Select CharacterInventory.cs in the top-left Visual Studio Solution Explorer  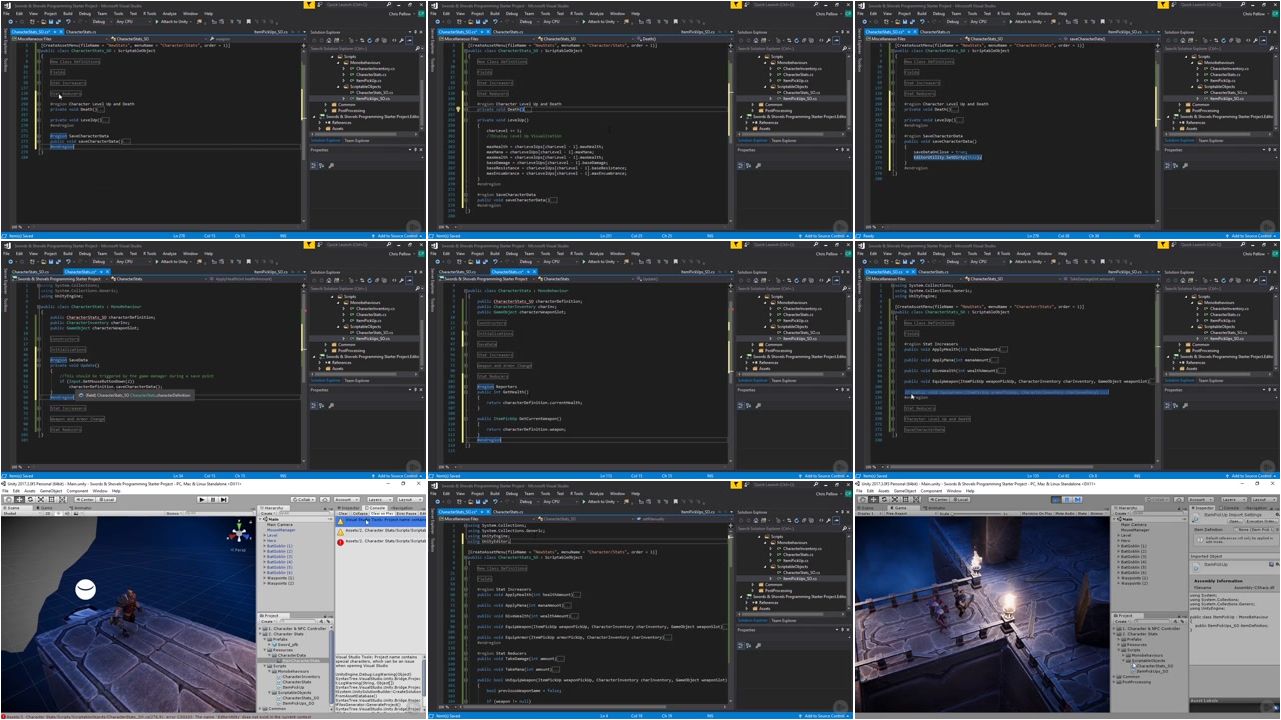click(x=375, y=69)
